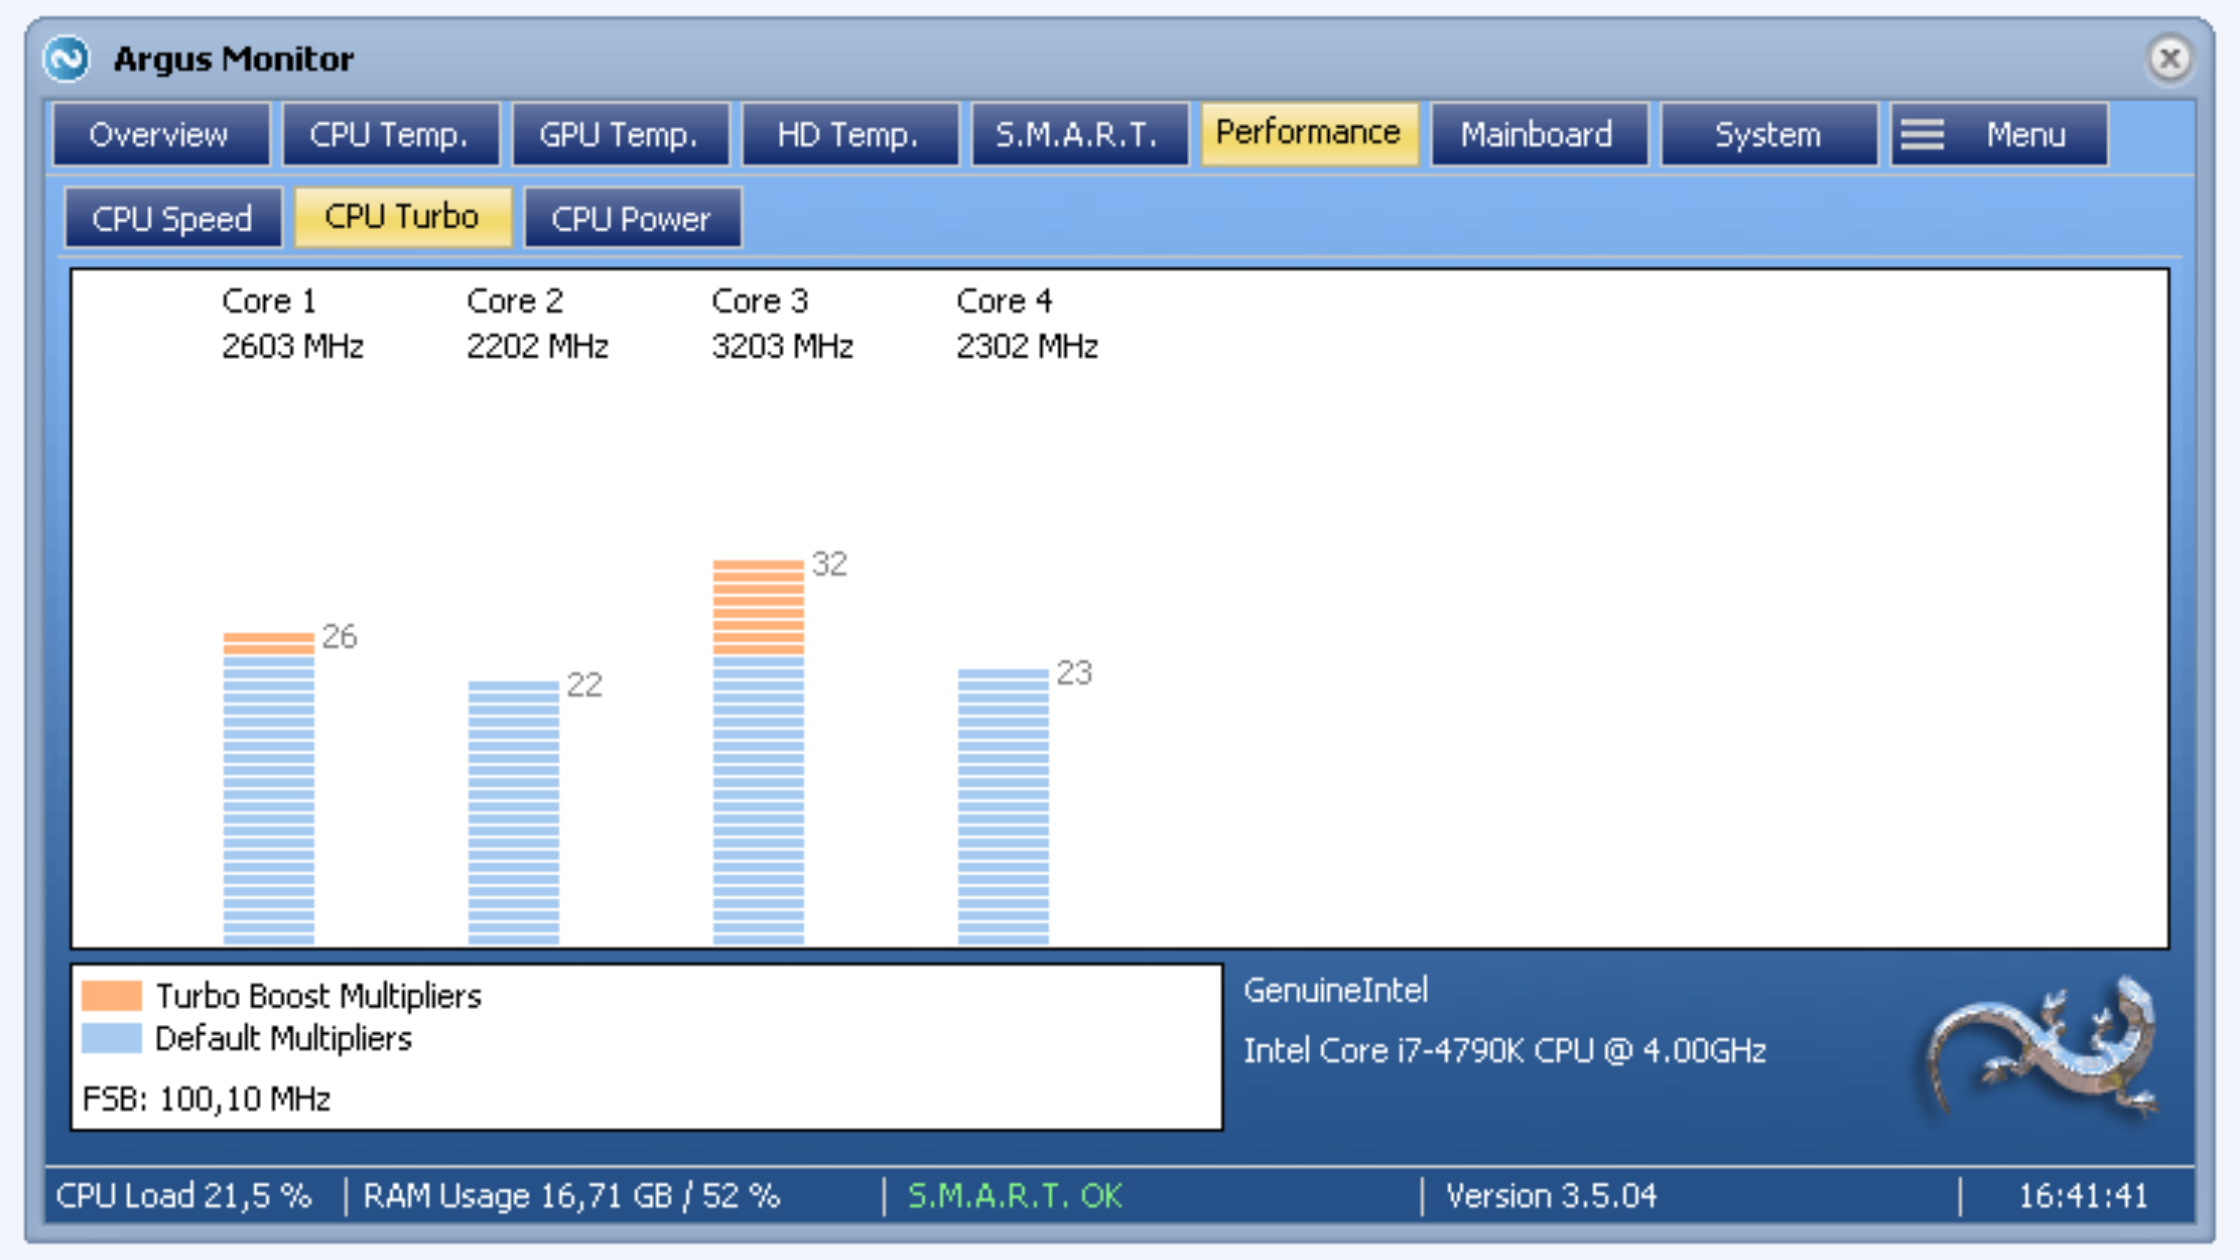
Task: Click the blue Default Multipliers swatch
Action: [x=111, y=1038]
